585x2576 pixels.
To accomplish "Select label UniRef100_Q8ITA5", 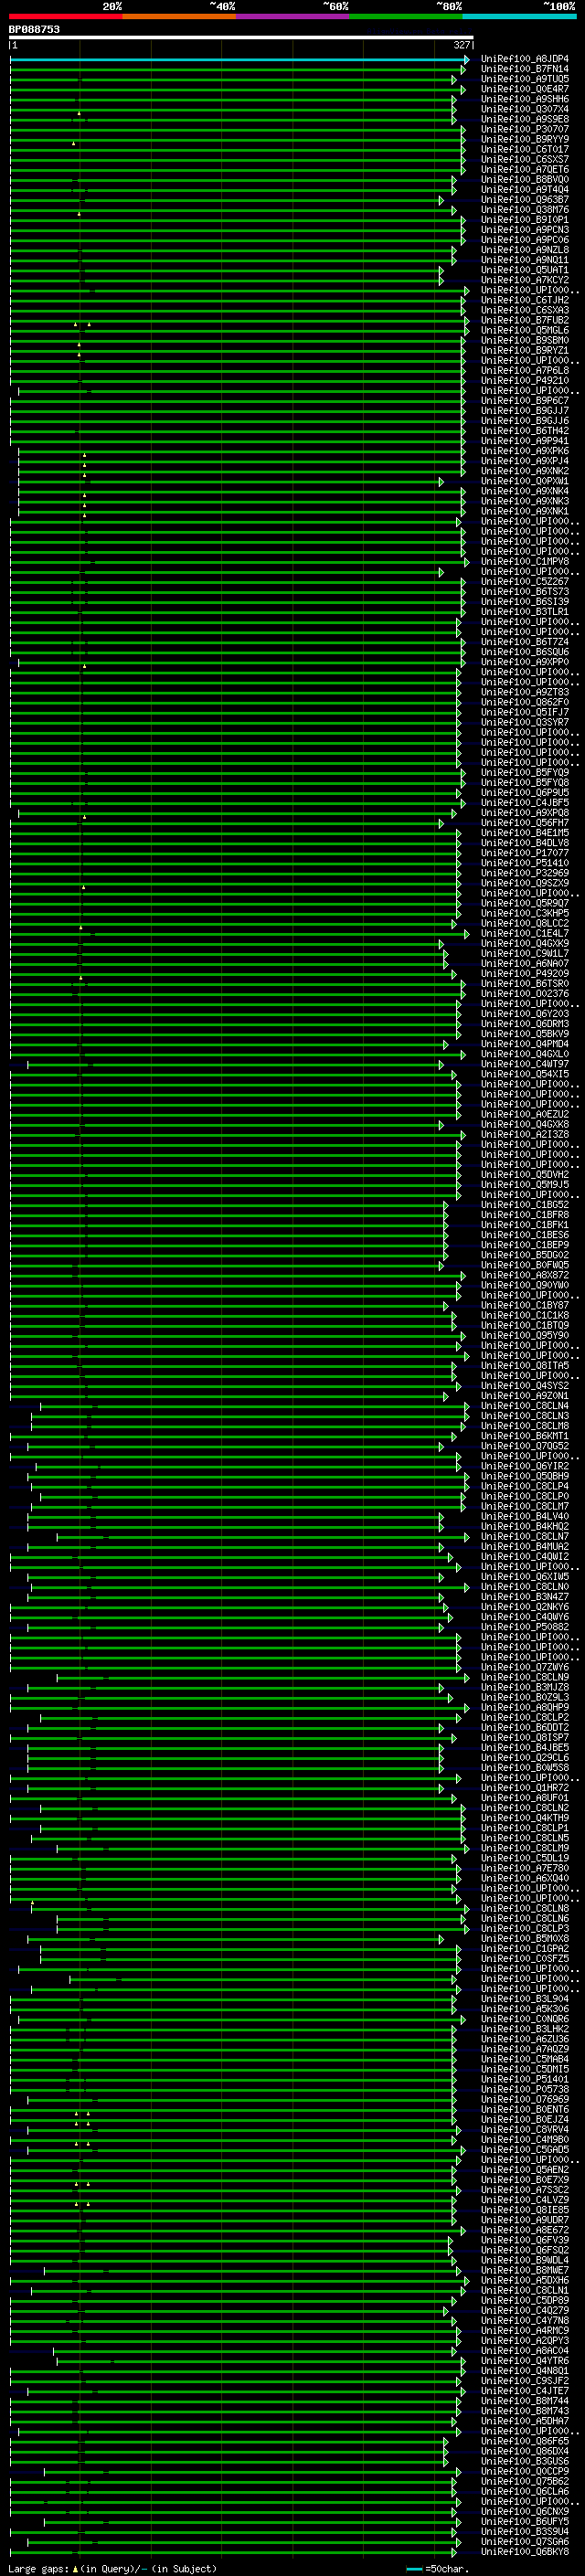I will 525,1366.
